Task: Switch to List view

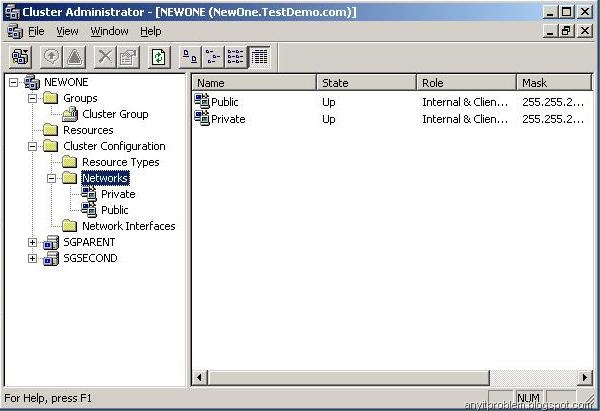Action: click(x=236, y=57)
